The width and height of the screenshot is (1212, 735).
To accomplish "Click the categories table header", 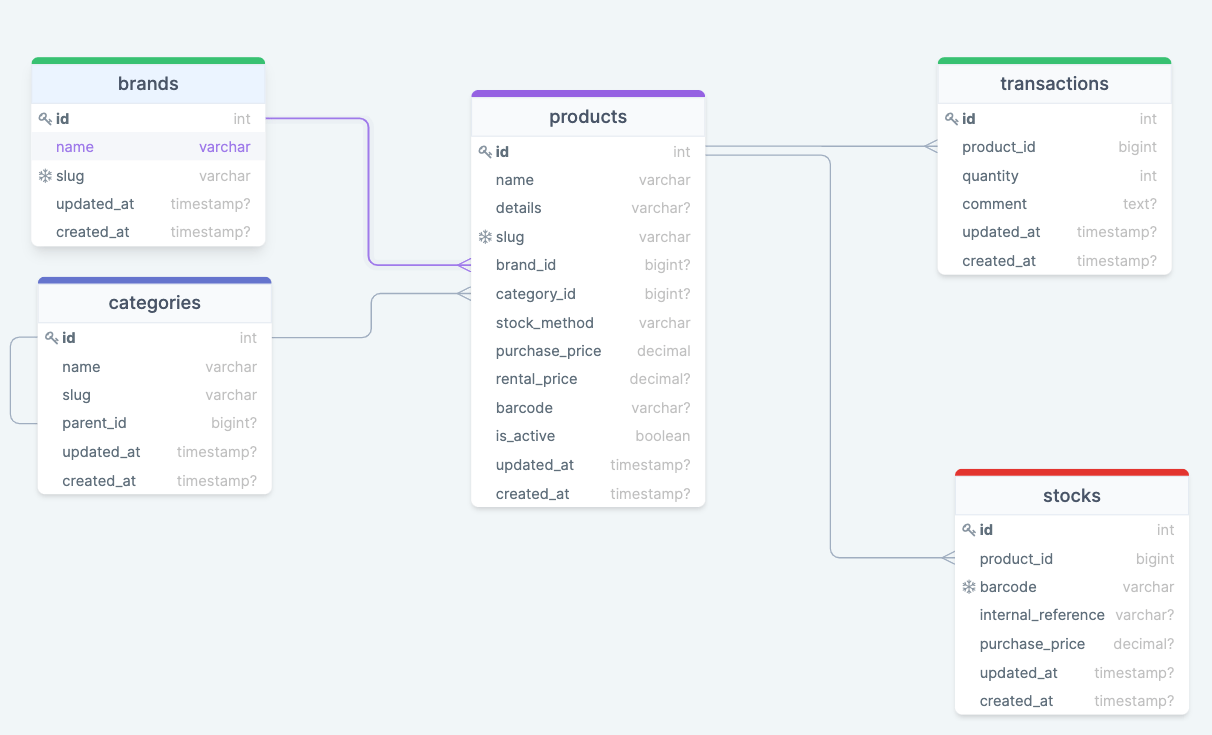I will pyautogui.click(x=154, y=303).
